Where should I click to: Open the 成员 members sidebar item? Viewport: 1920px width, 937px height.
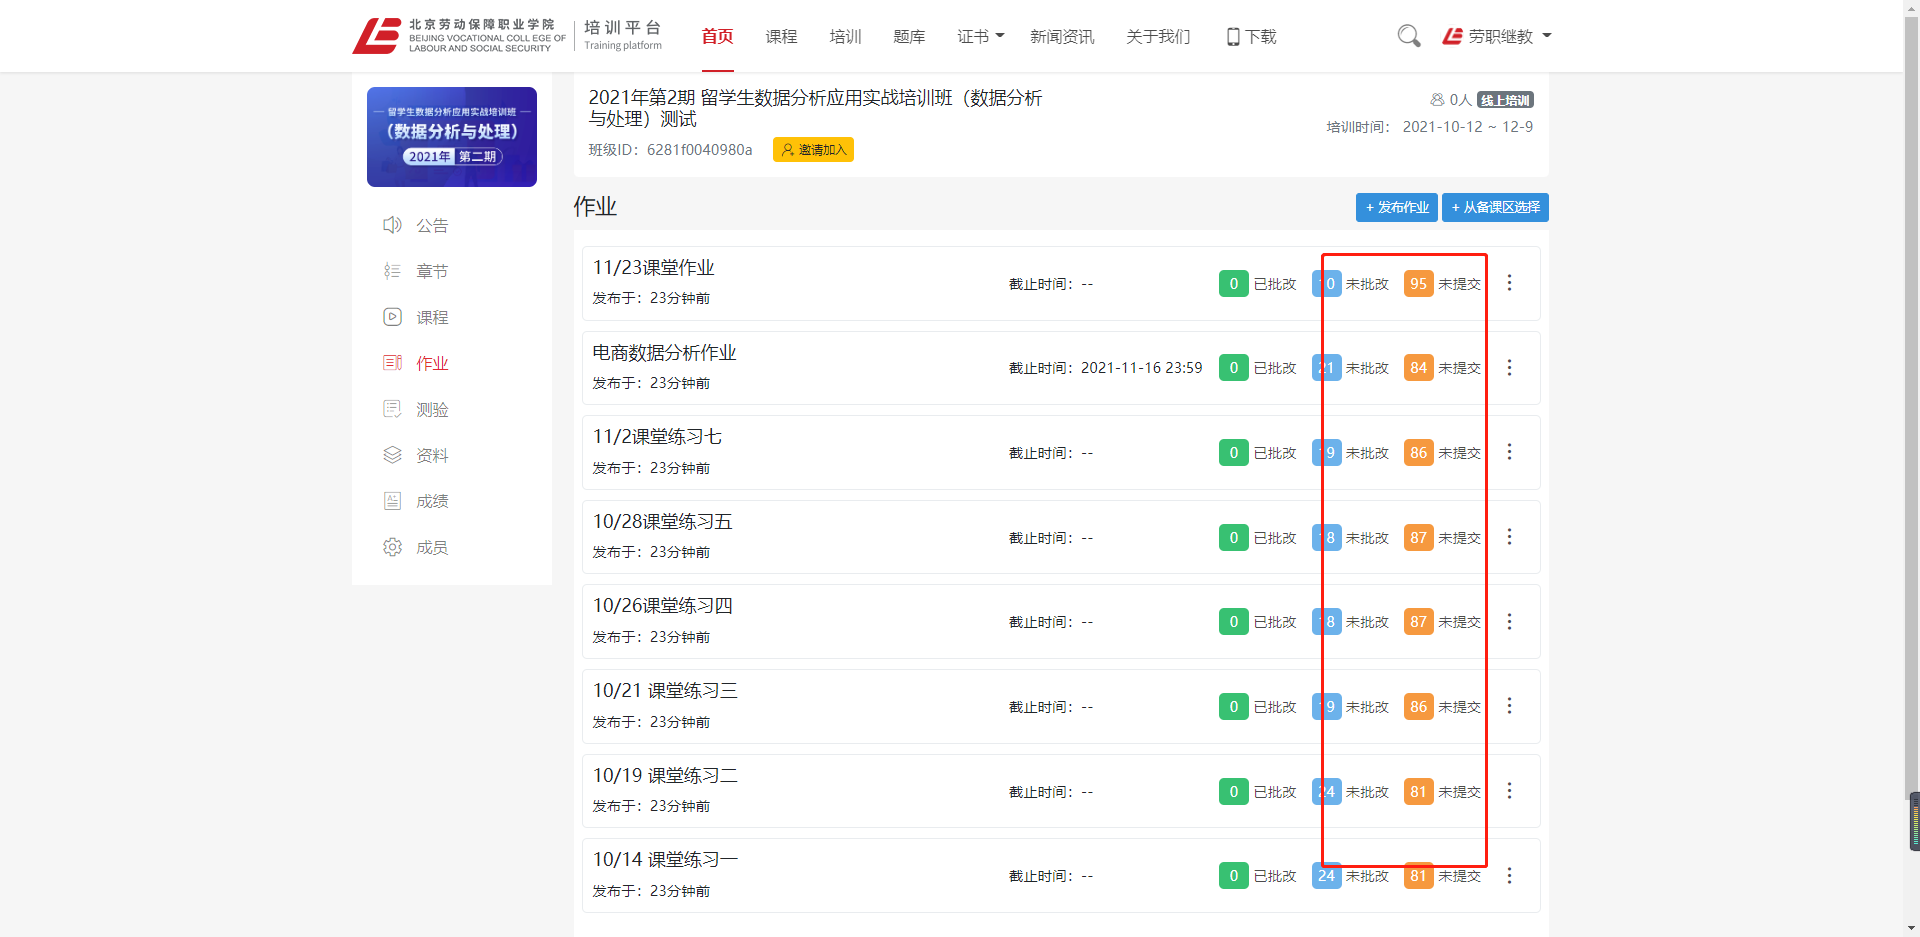pos(431,547)
